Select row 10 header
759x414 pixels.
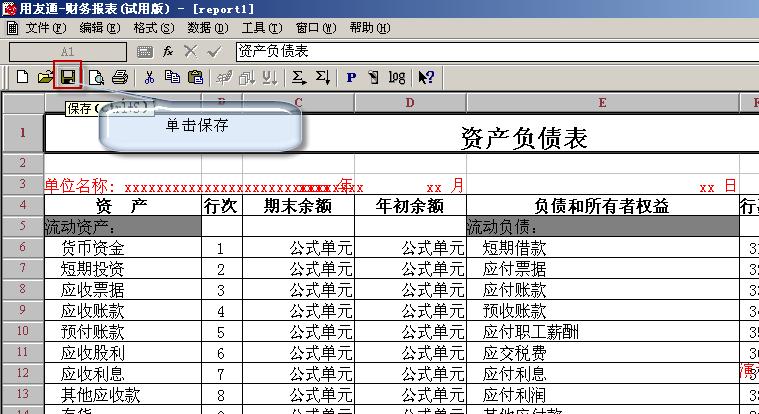(x=23, y=331)
